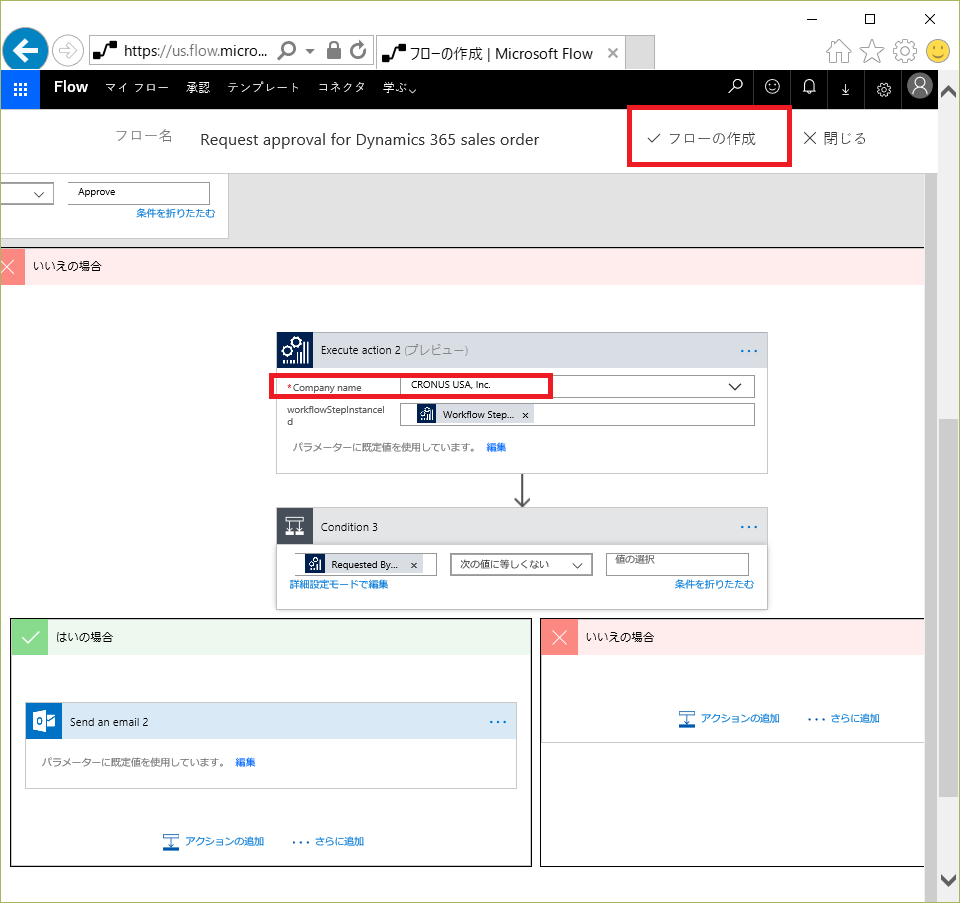Click the search icon in Flow header
This screenshot has width=960, height=903.
click(735, 87)
